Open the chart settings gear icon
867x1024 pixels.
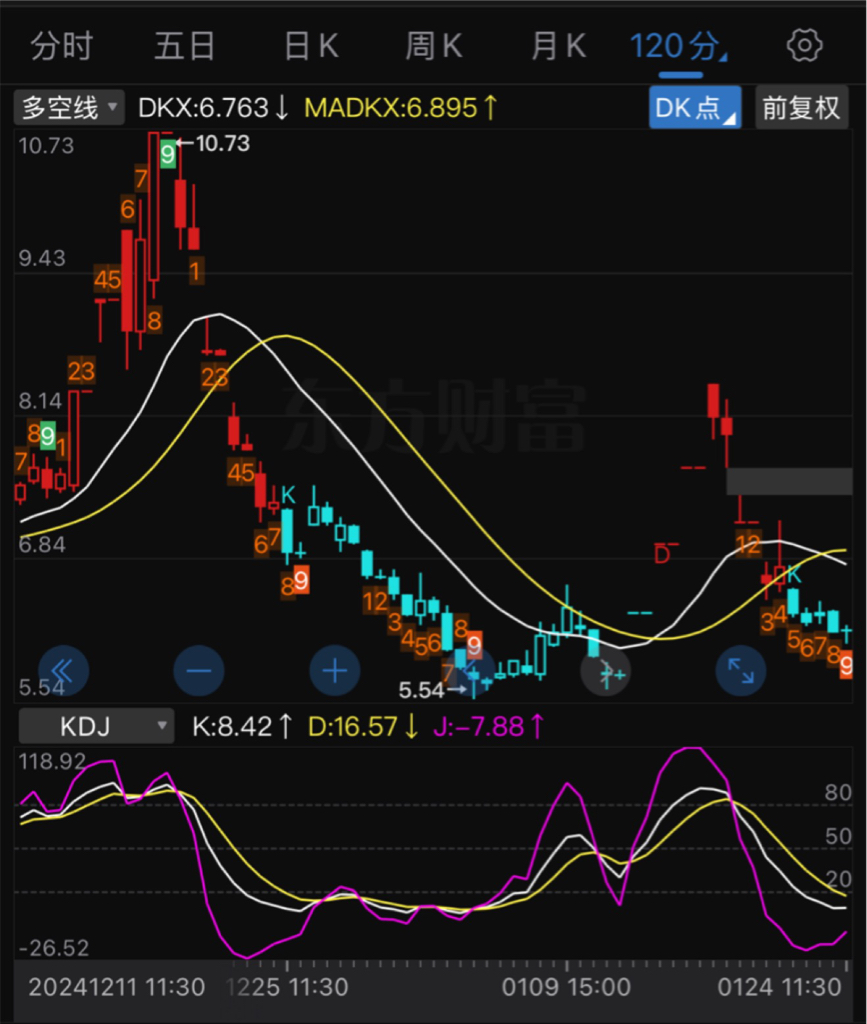click(804, 46)
